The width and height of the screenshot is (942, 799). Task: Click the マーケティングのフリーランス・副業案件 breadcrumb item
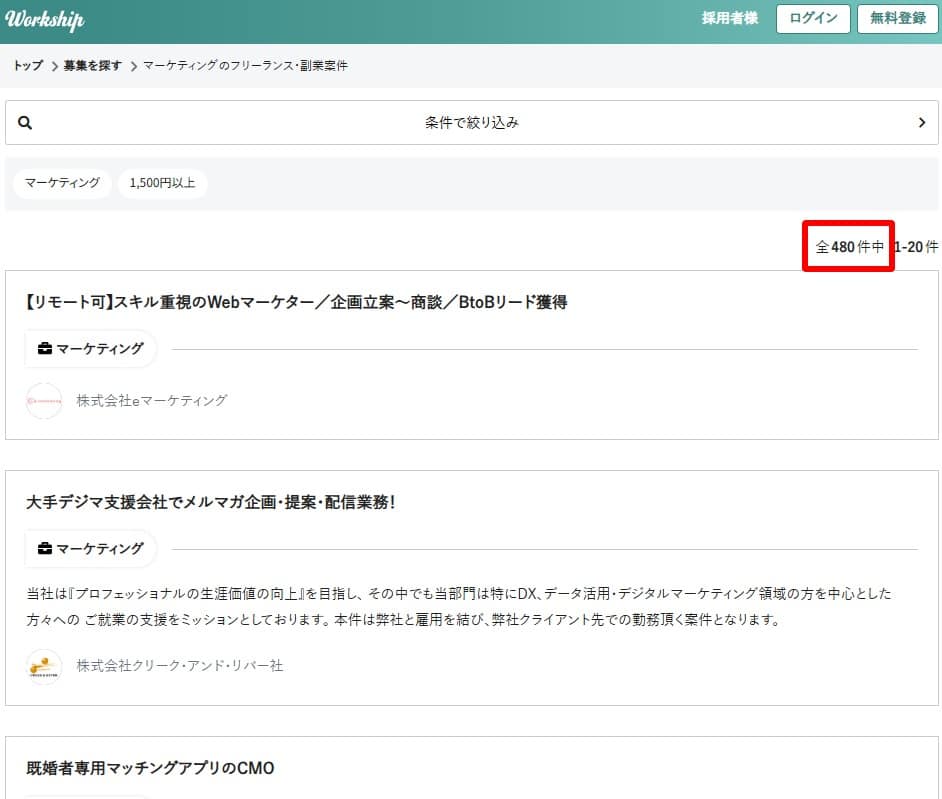coord(245,66)
